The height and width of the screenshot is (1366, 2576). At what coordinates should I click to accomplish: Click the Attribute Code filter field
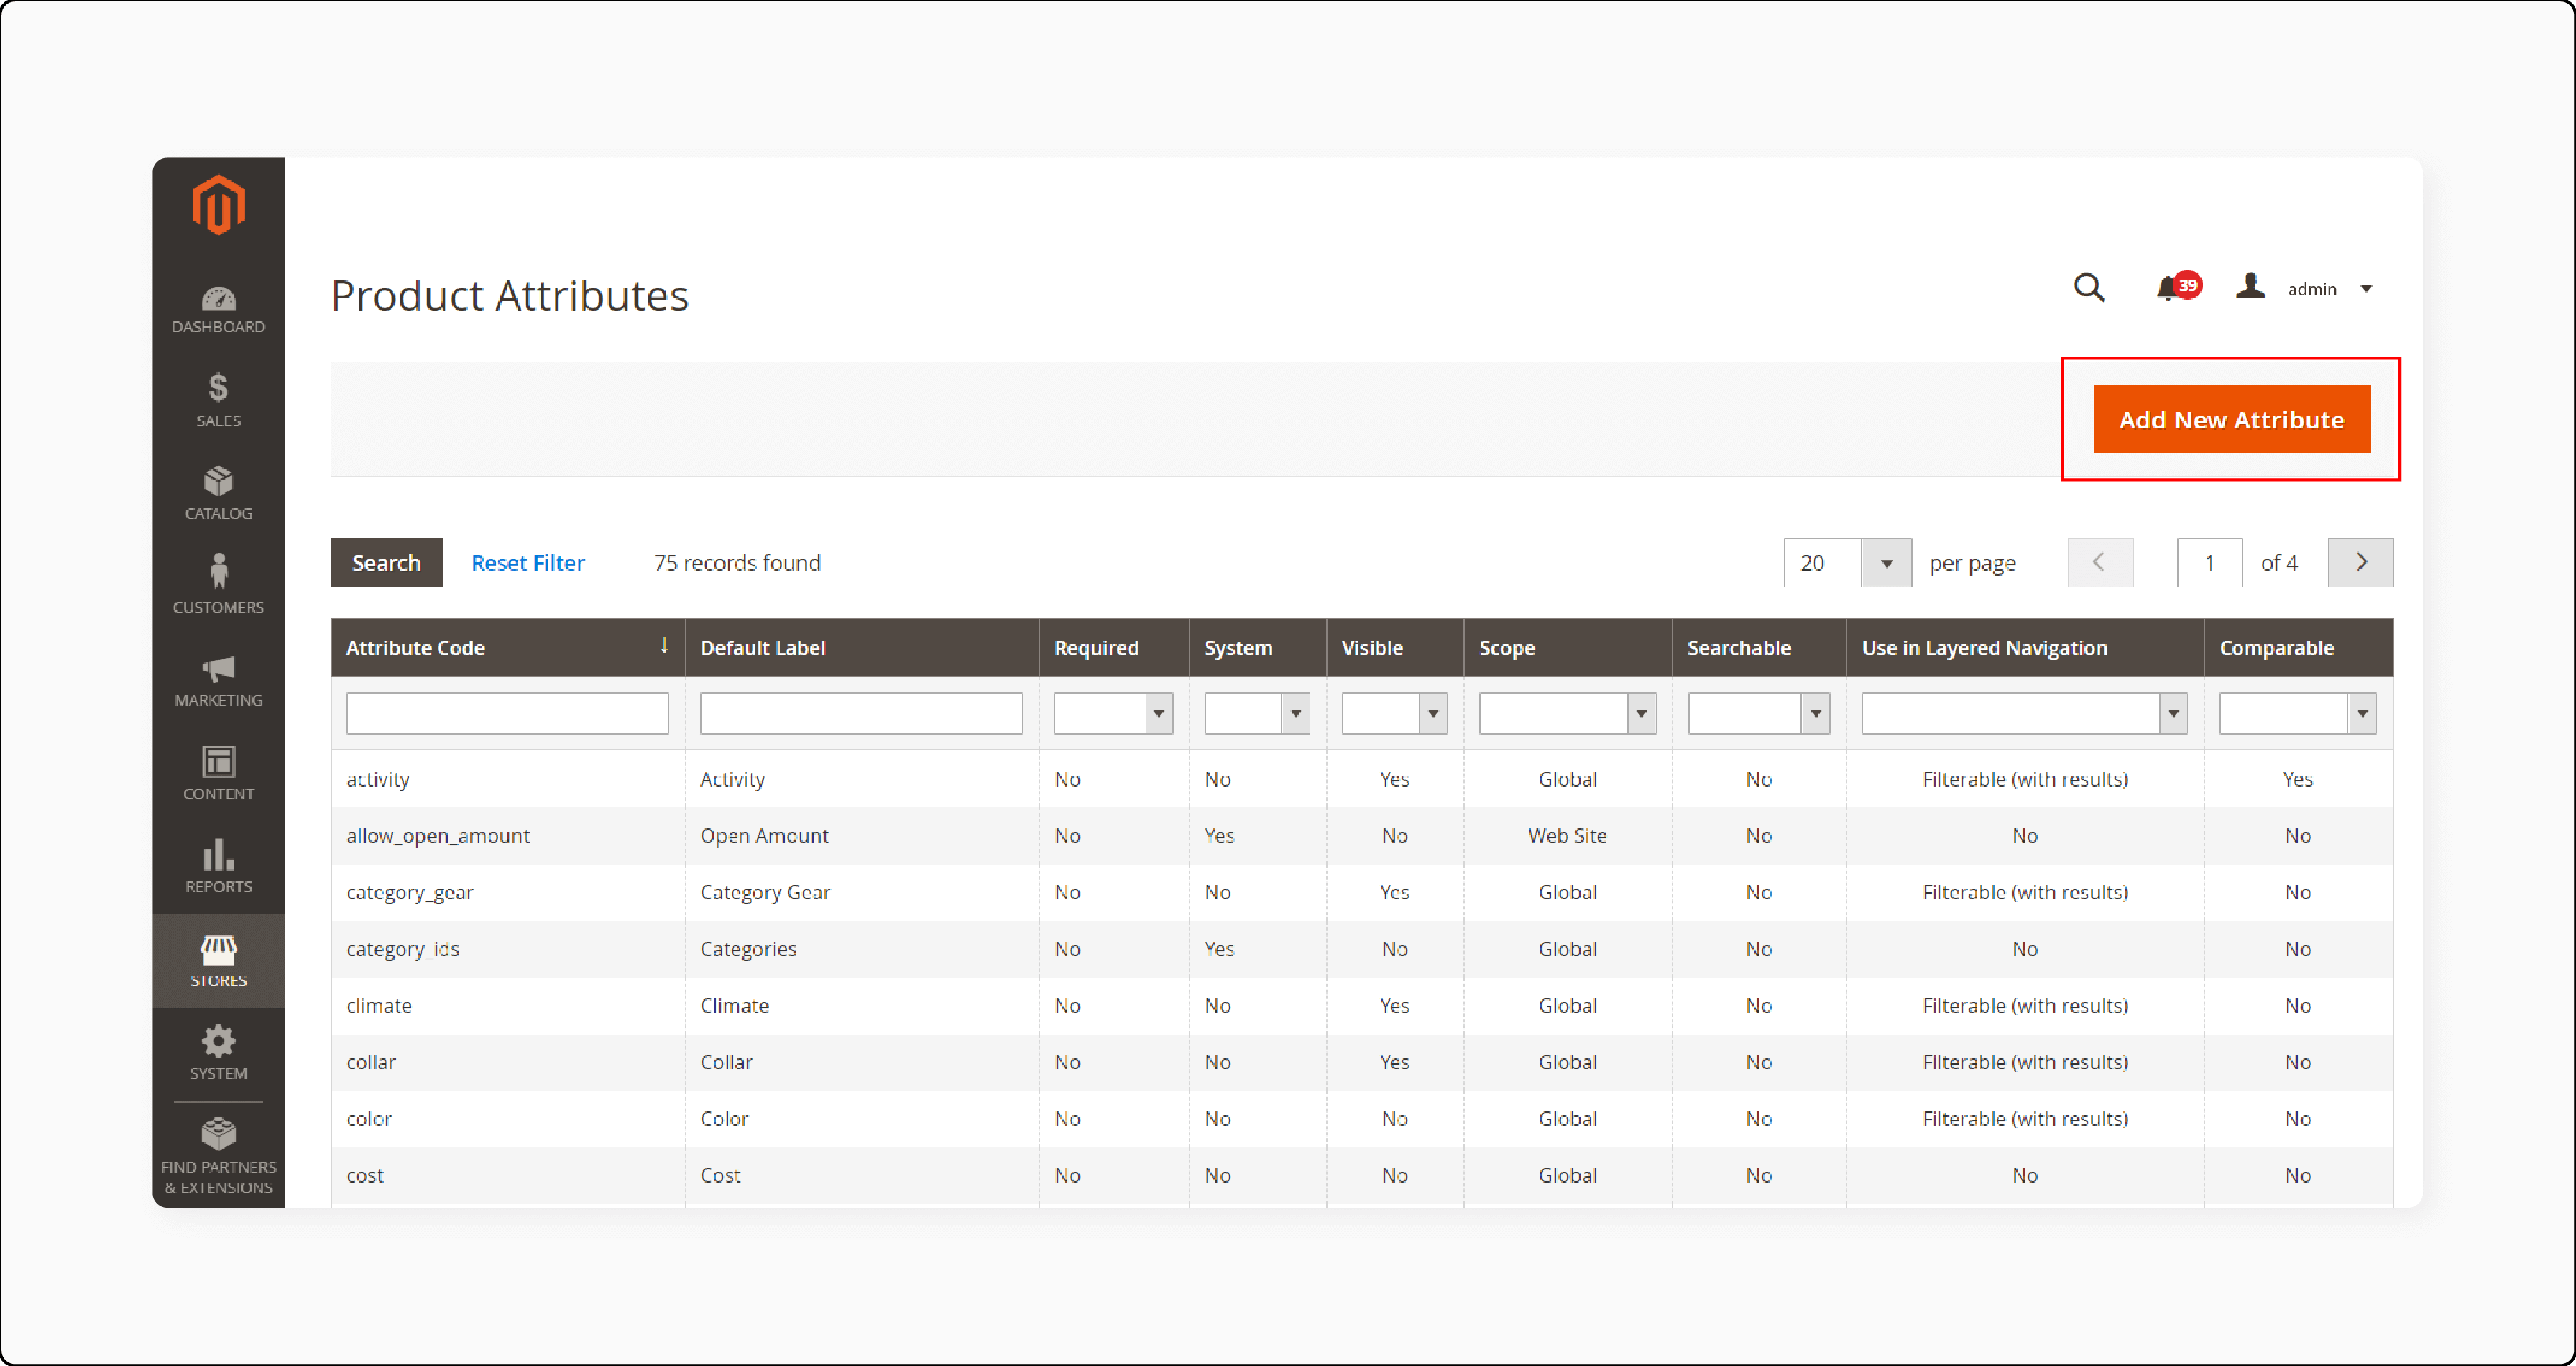tap(507, 713)
